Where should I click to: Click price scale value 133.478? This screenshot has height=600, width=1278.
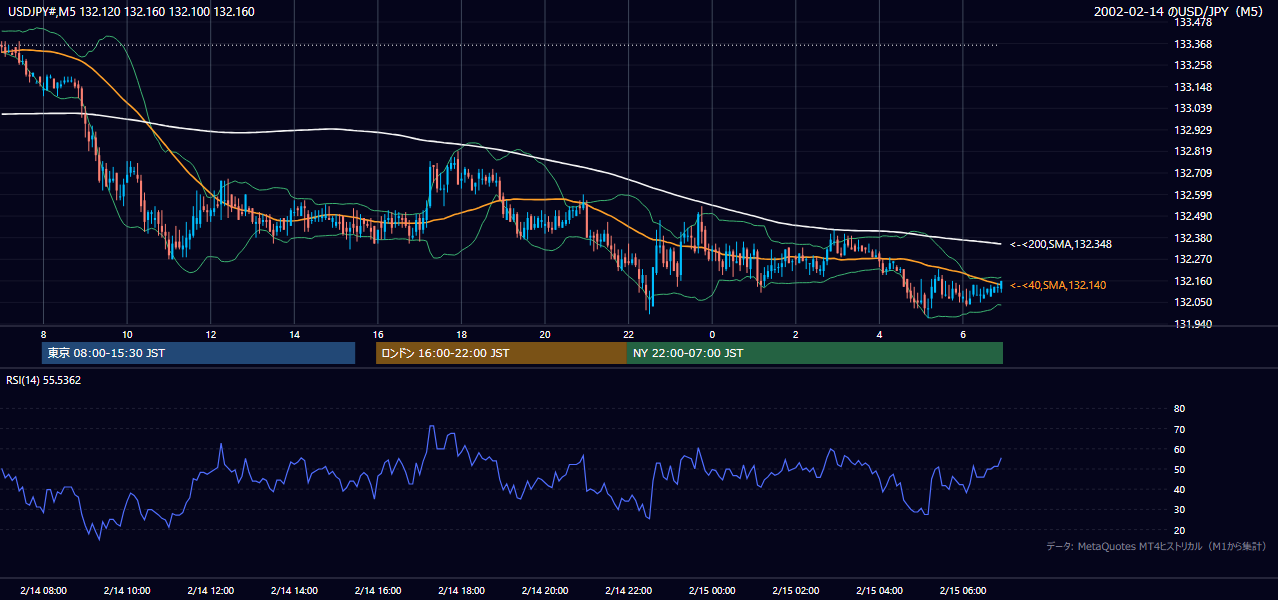(1193, 22)
